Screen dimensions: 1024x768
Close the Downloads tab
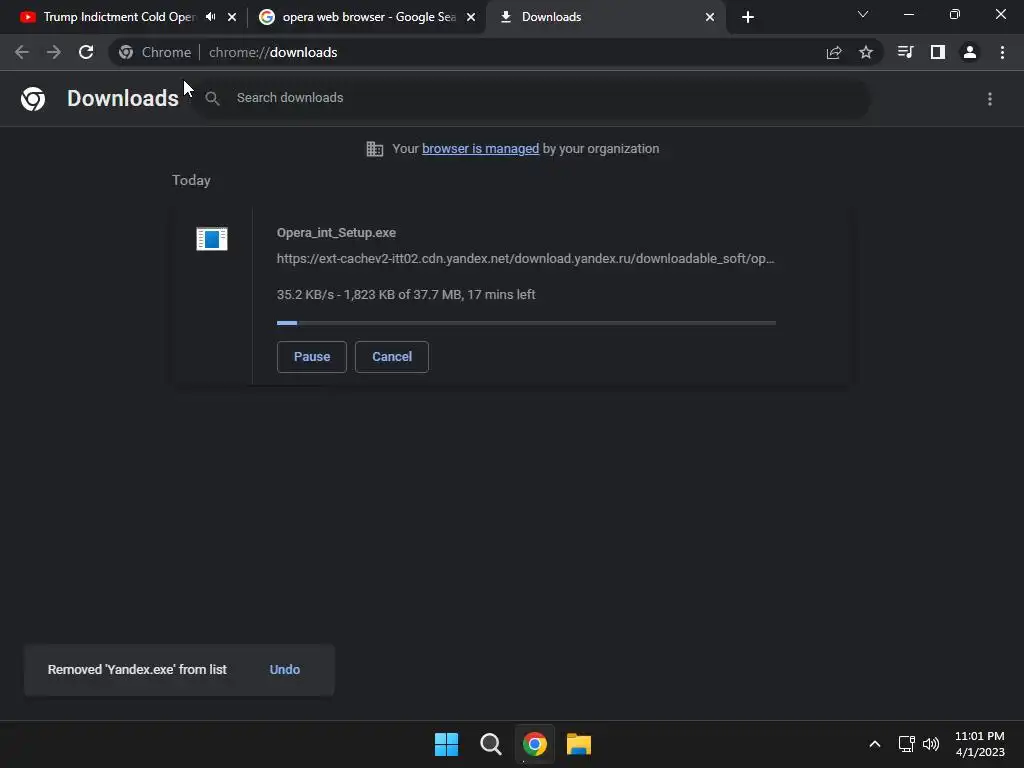tap(710, 17)
